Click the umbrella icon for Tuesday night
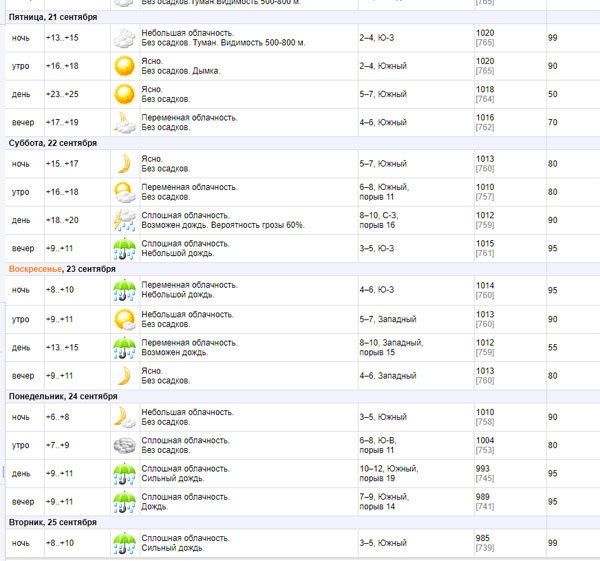 [x=124, y=543]
